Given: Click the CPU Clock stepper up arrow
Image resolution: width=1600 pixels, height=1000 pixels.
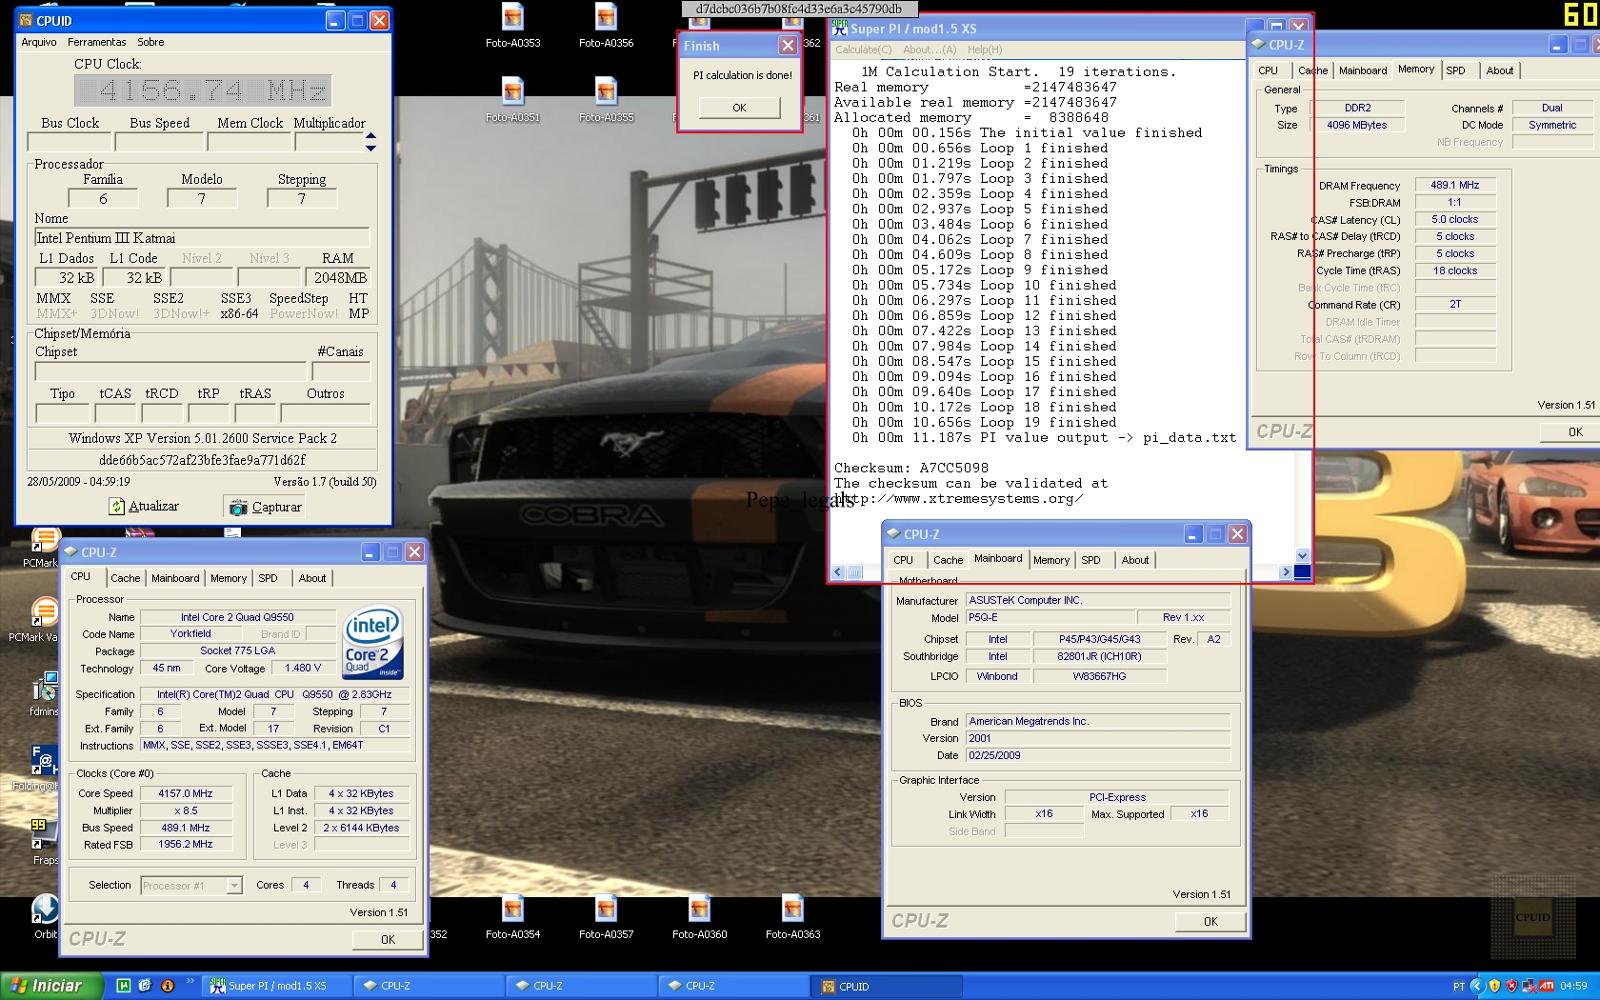Looking at the screenshot, I should [x=371, y=135].
